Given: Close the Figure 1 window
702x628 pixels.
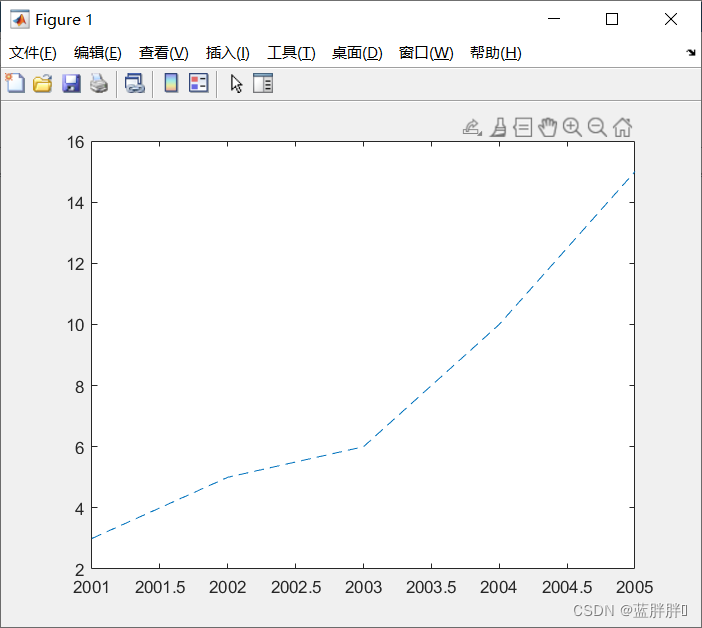Looking at the screenshot, I should (671, 19).
